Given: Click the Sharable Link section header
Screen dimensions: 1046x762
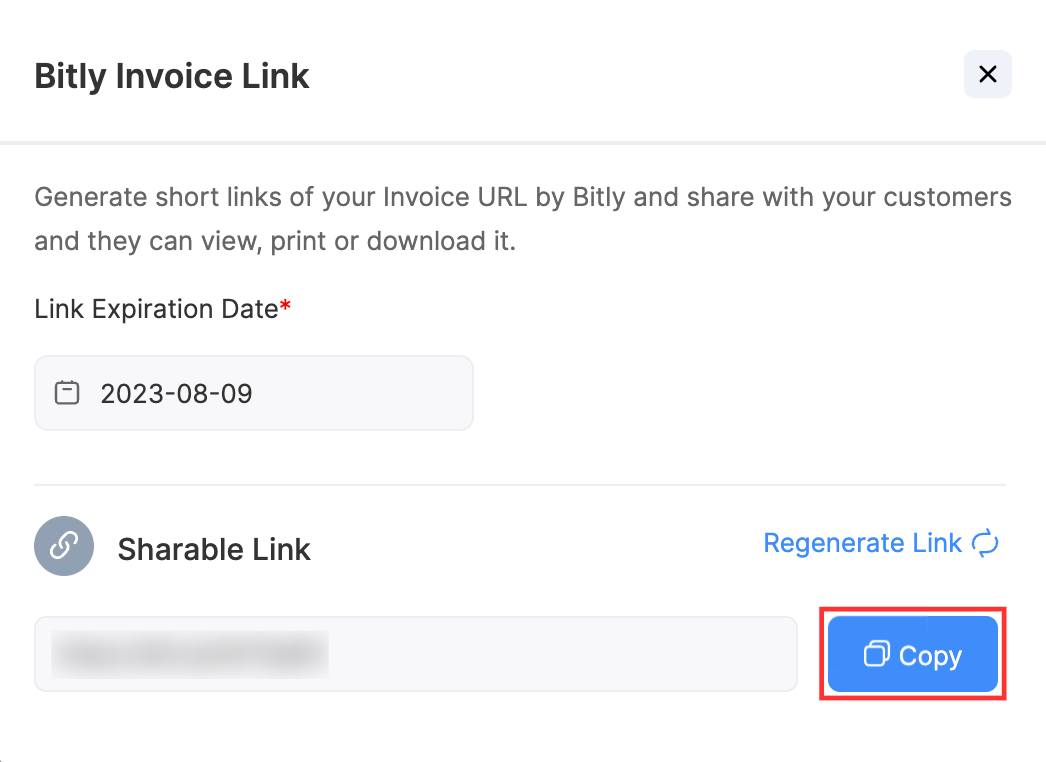Looking at the screenshot, I should 213,548.
